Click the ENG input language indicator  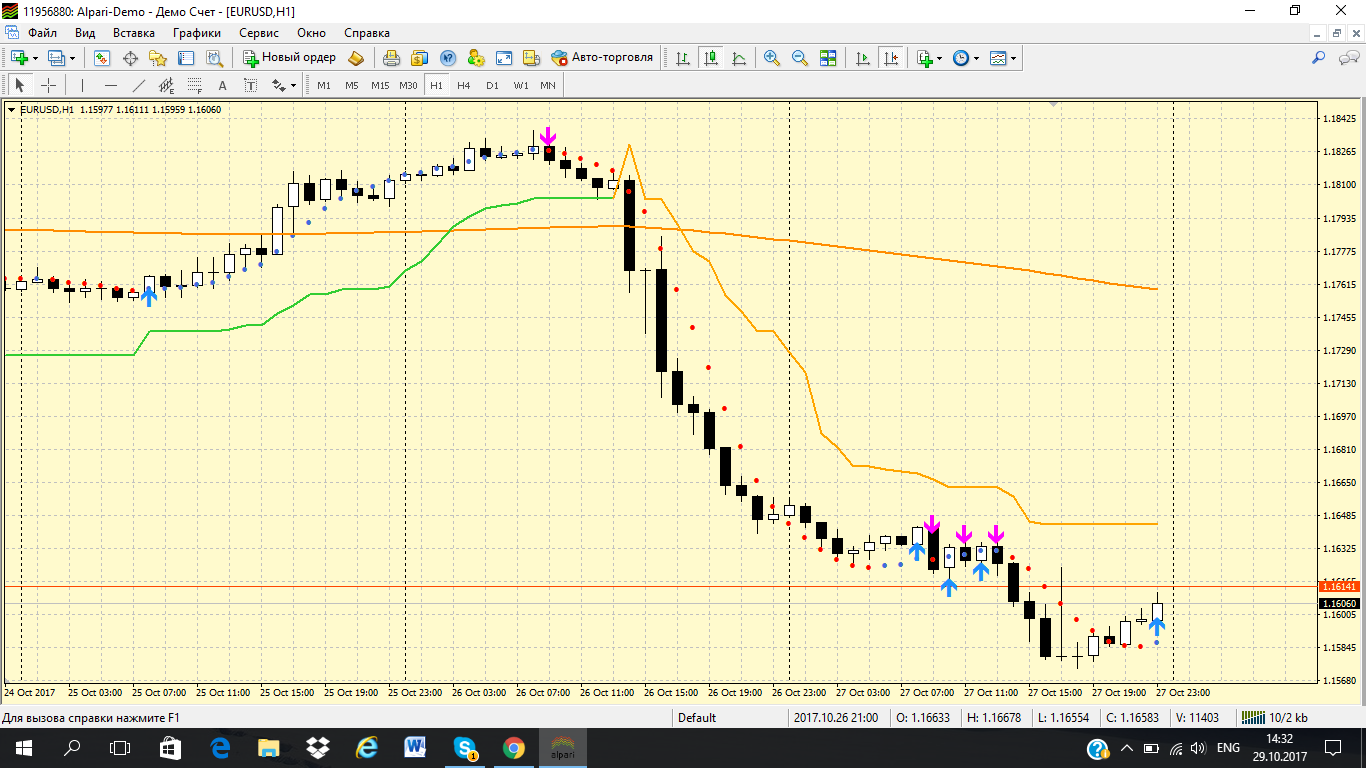(x=1228, y=748)
